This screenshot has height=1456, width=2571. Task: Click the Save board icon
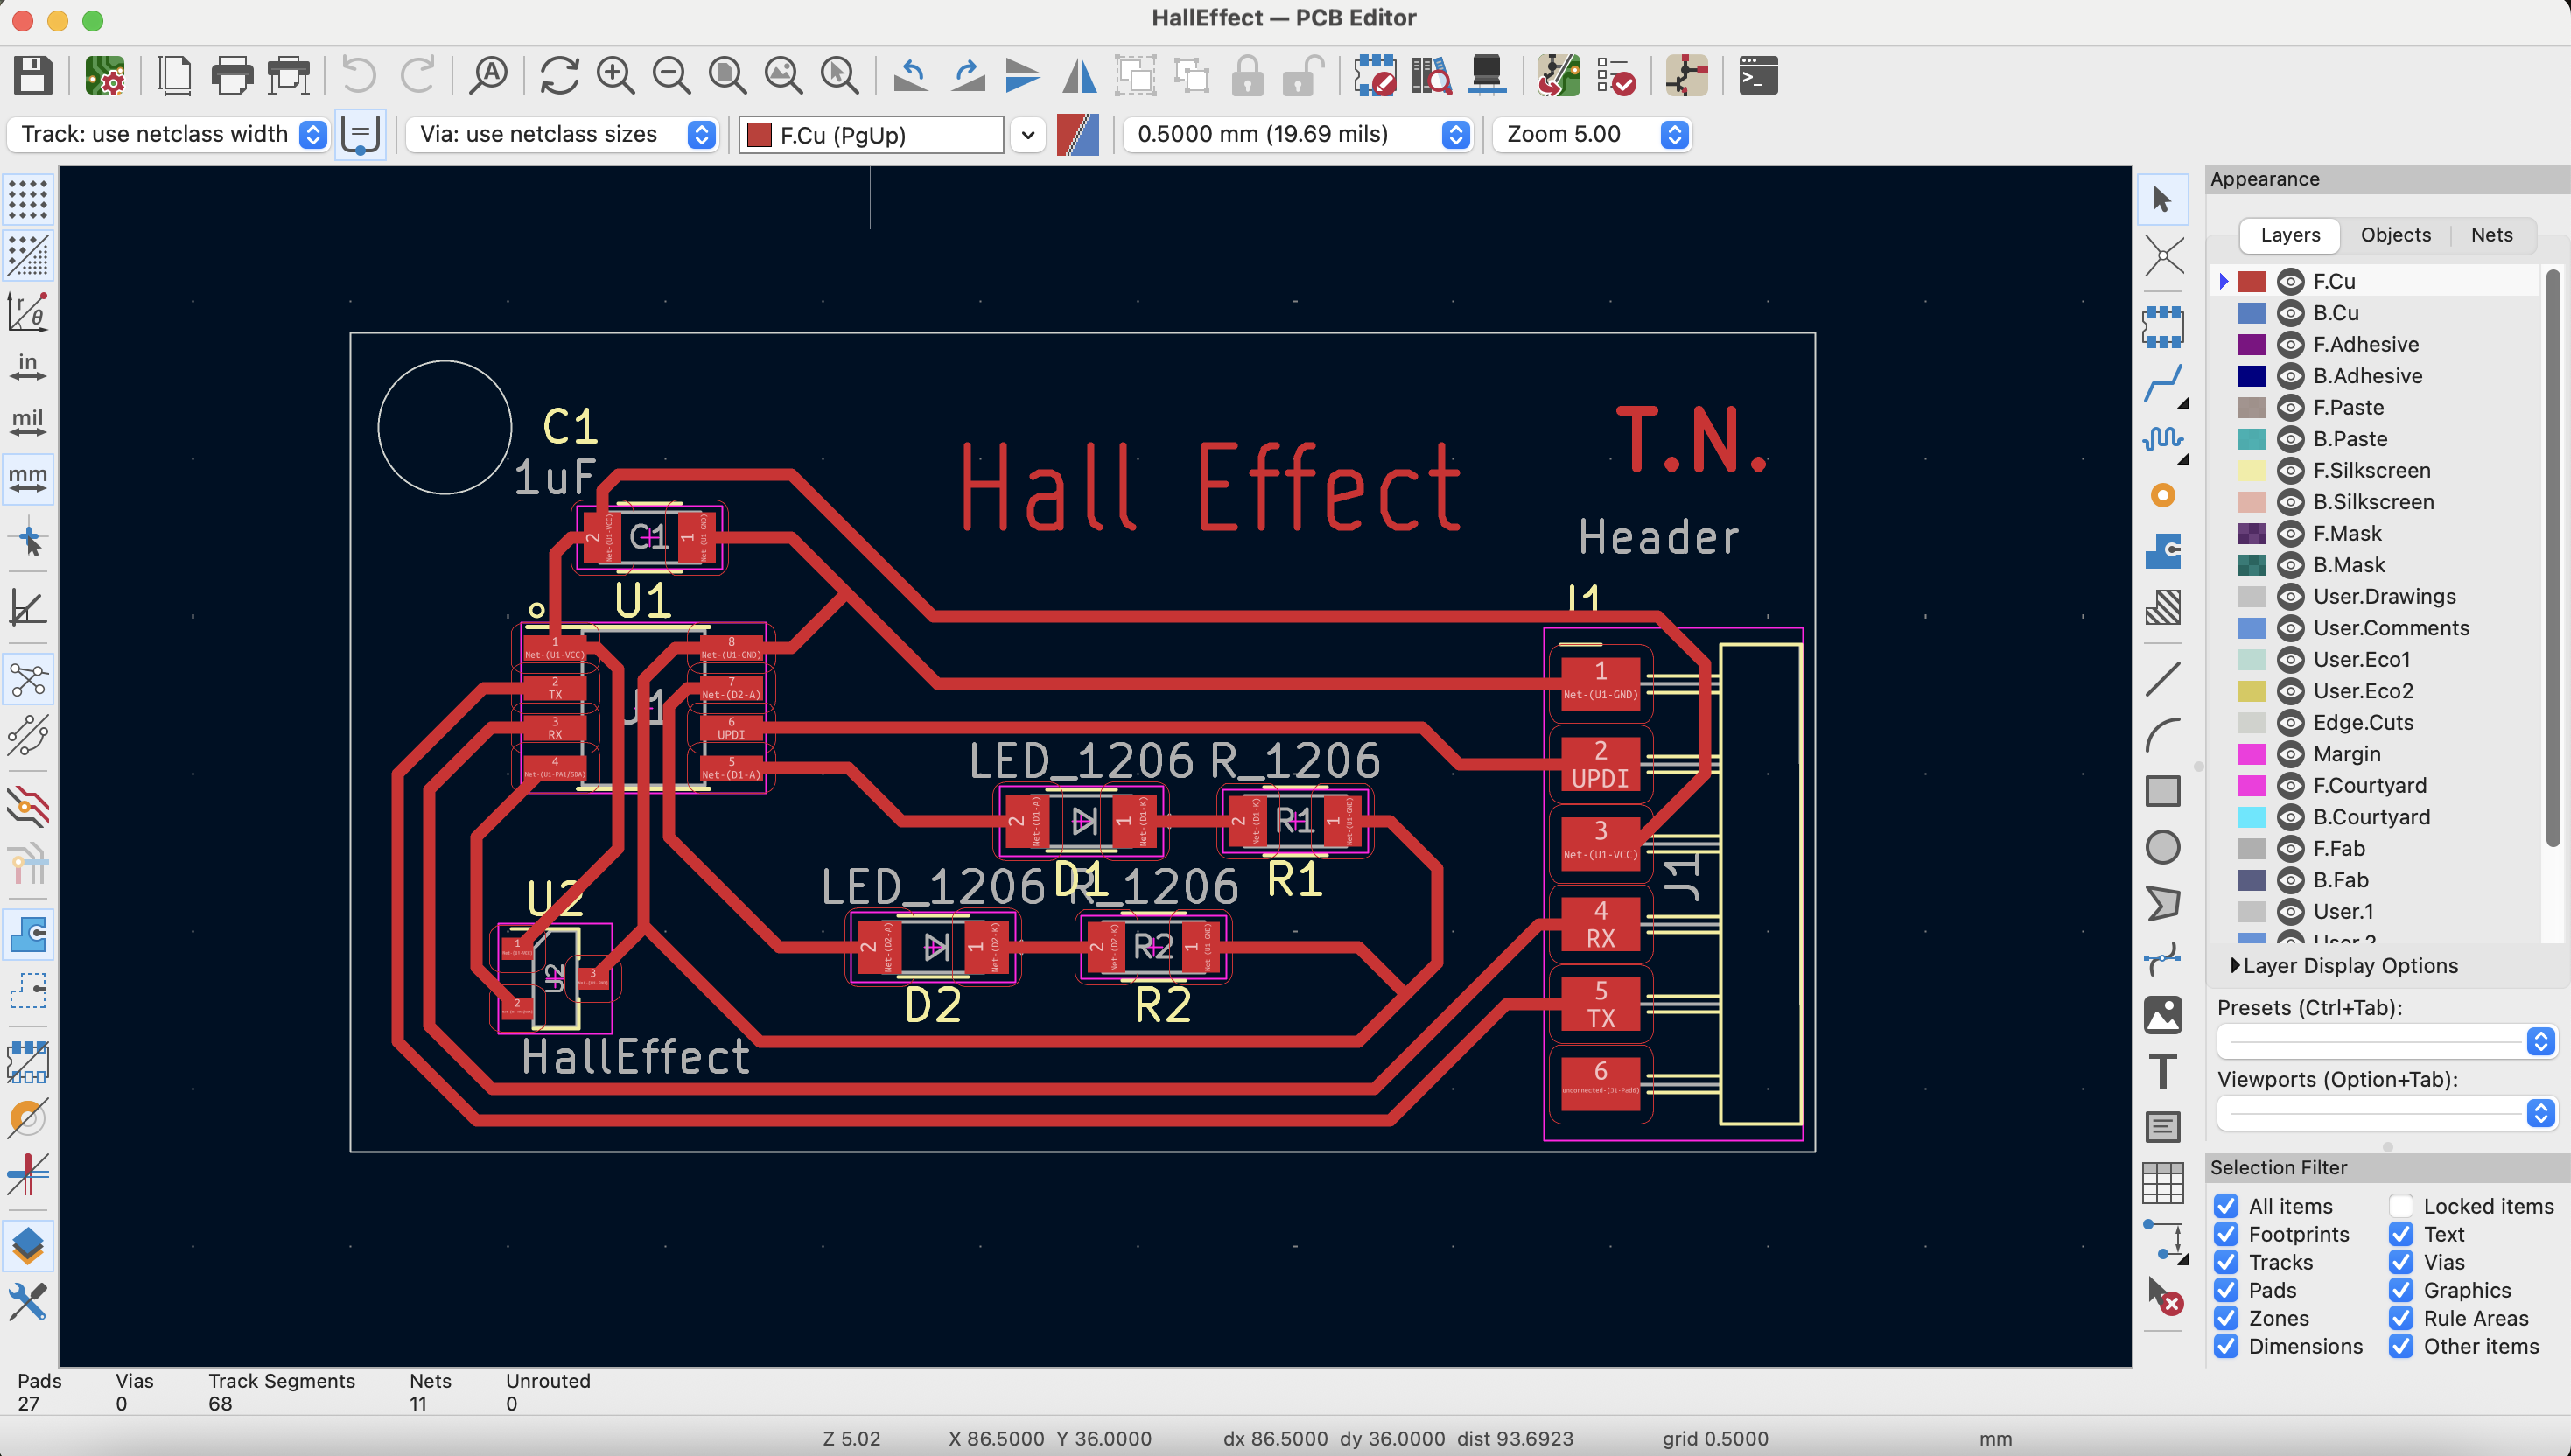(x=32, y=76)
